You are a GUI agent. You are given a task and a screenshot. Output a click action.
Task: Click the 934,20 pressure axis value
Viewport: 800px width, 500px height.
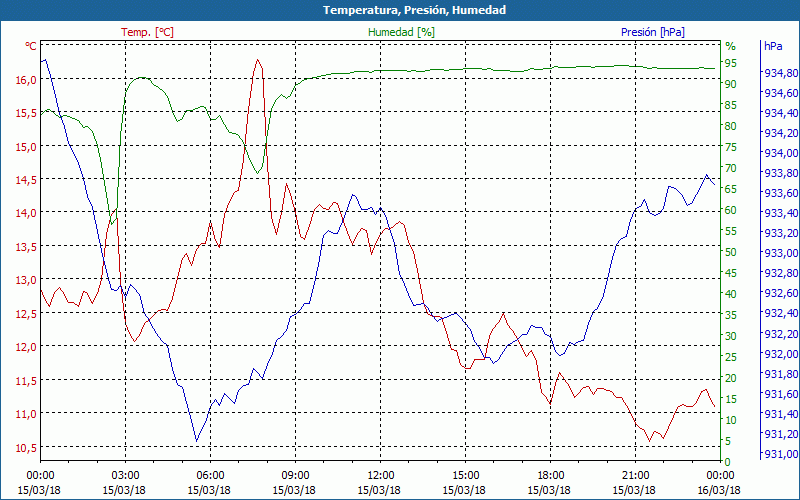pos(781,133)
